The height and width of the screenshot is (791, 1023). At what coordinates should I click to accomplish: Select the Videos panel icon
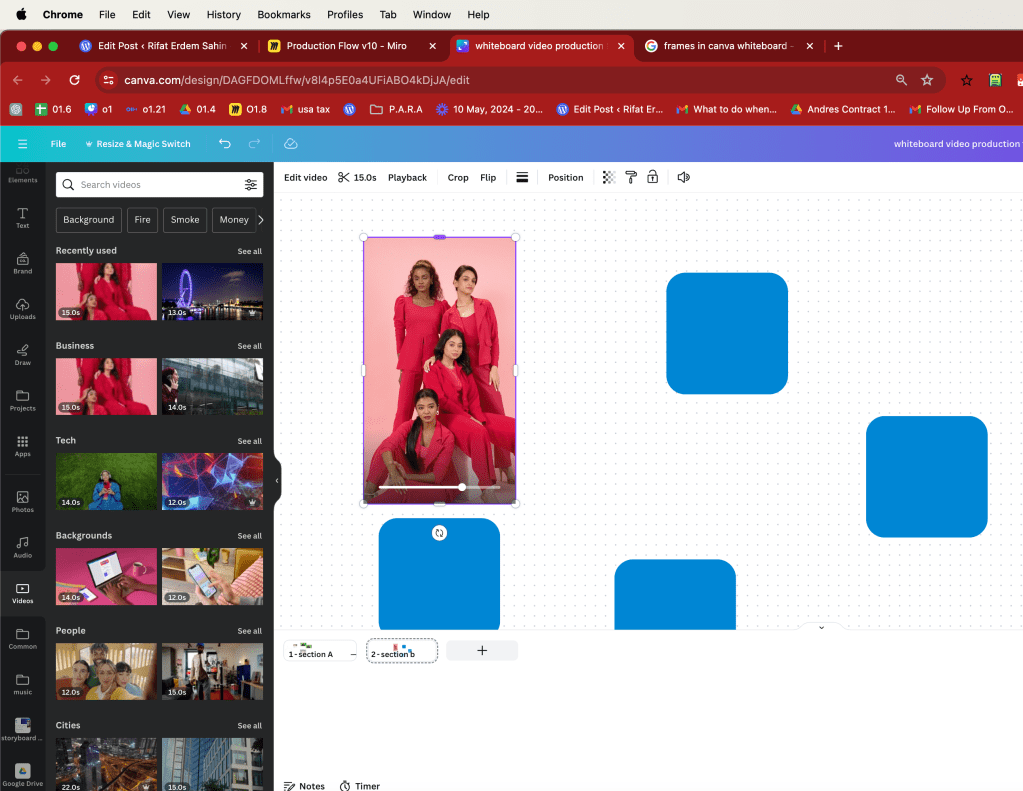point(22,593)
